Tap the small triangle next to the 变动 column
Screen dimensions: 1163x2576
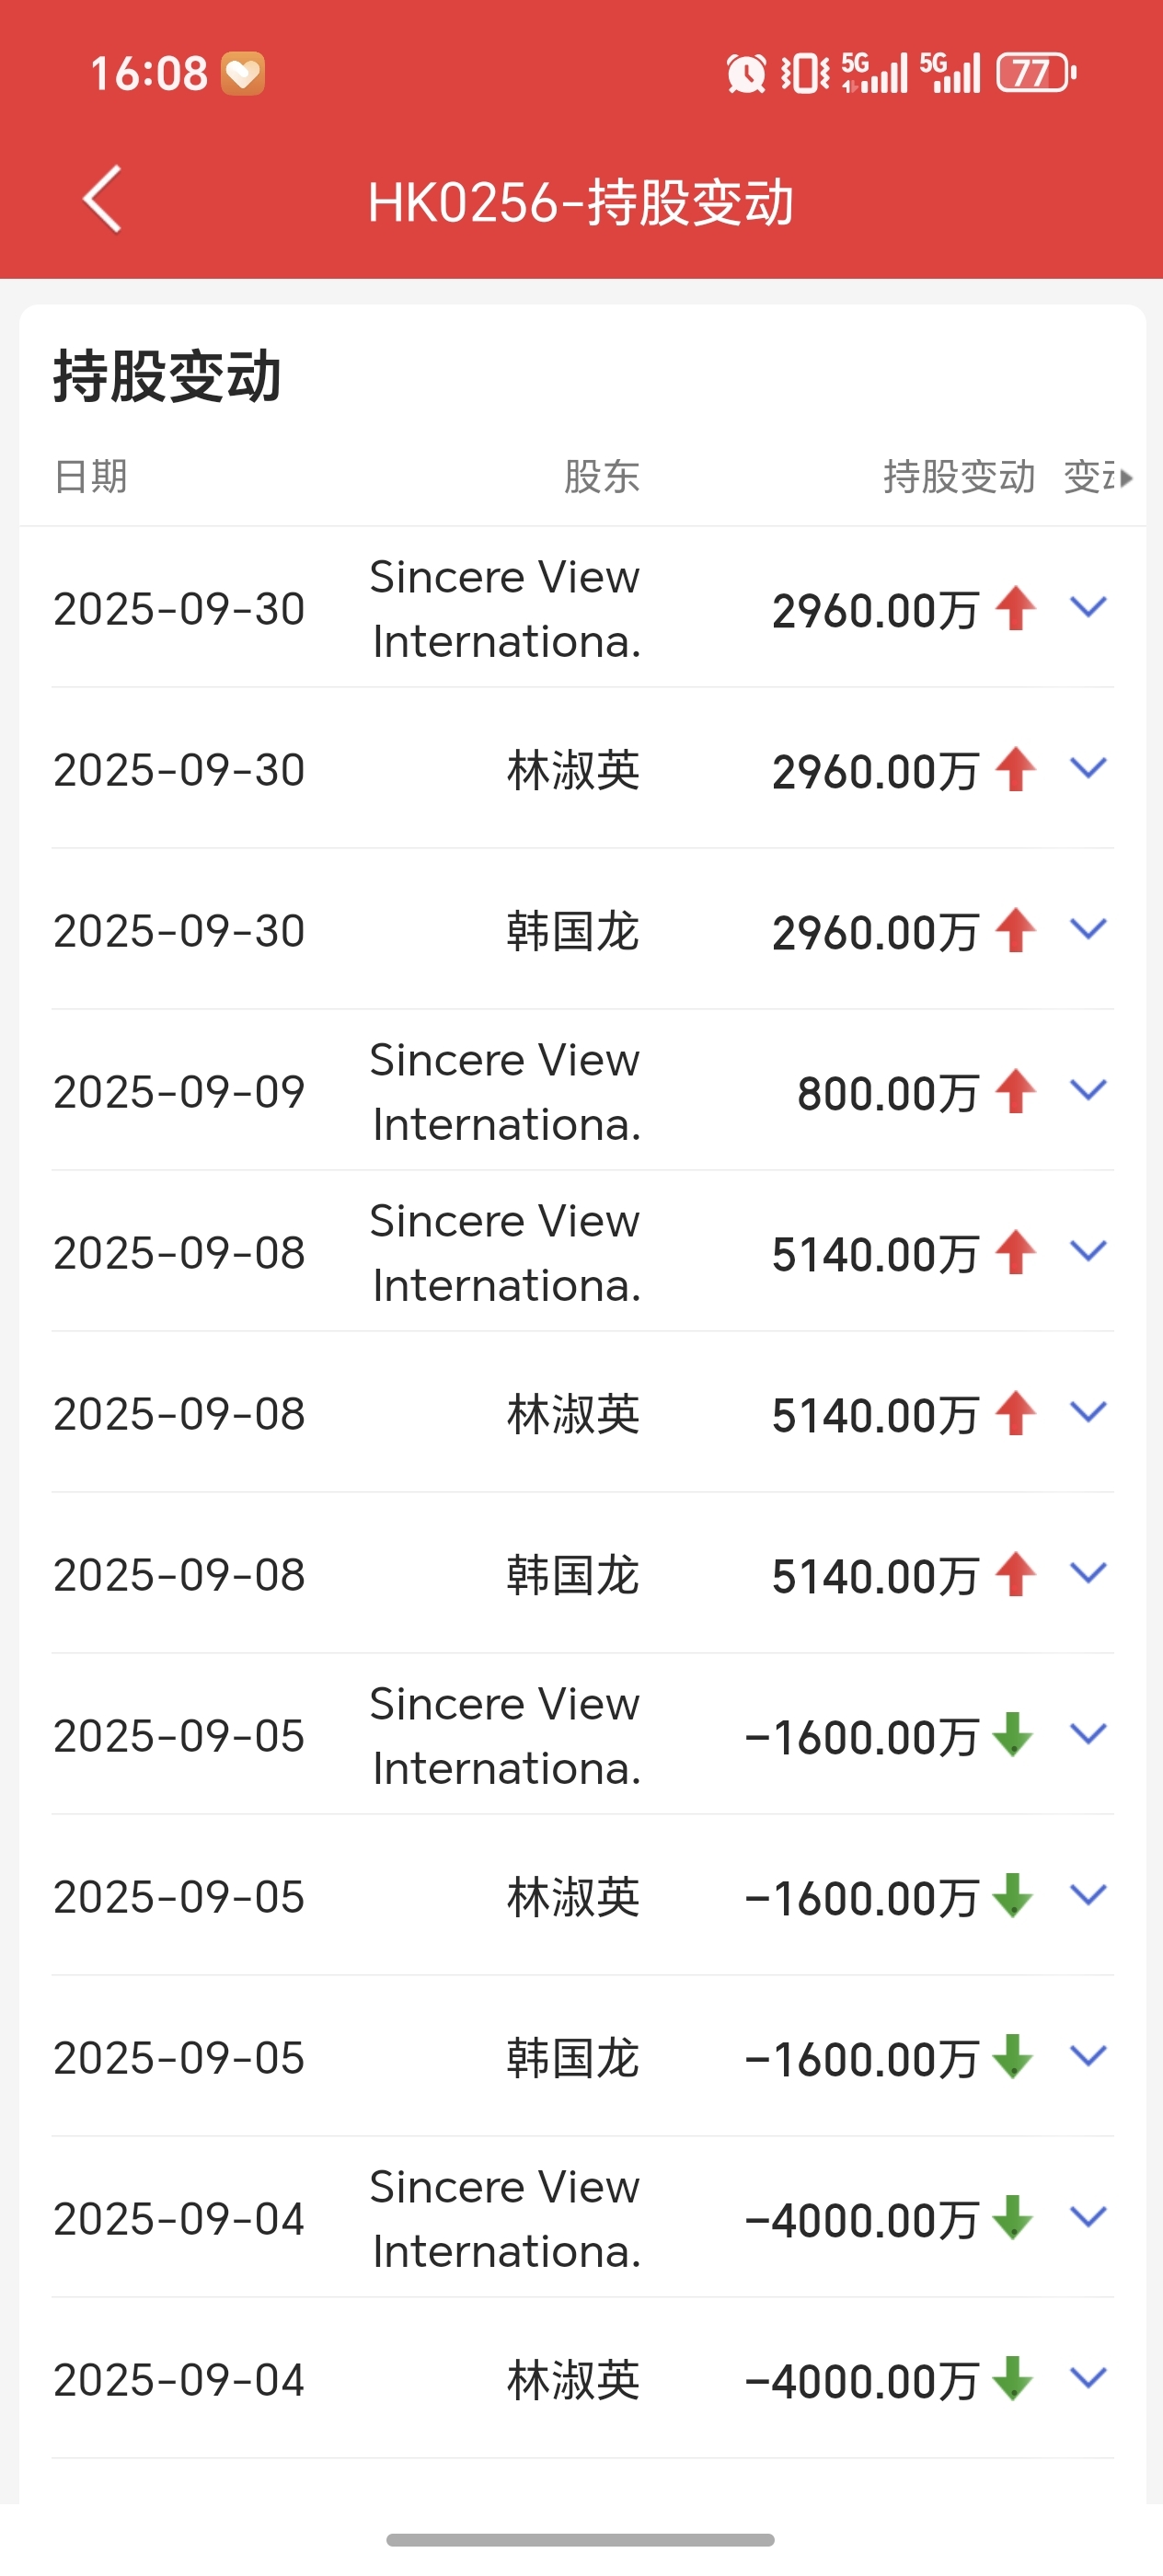tap(1127, 478)
